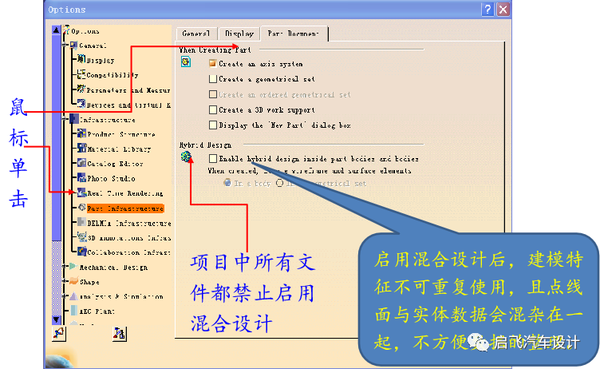Select the DELMIA Infrastructure icon
The width and height of the screenshot is (600, 369).
(82, 222)
